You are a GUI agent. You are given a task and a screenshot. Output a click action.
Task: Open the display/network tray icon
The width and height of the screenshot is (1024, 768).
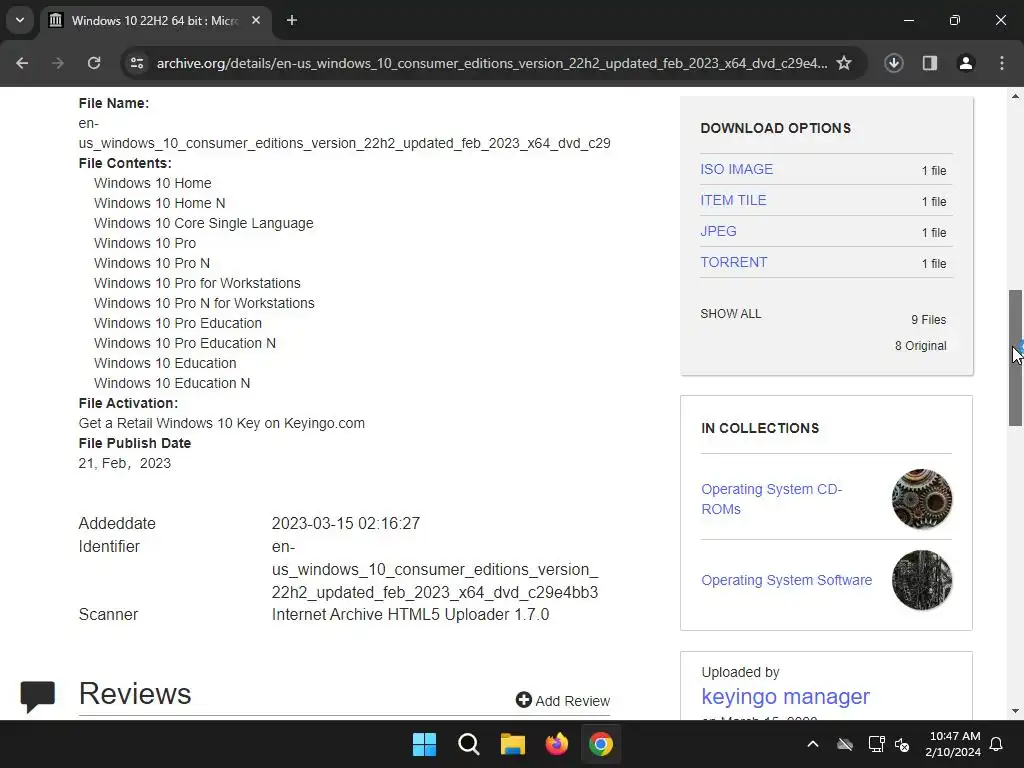coord(876,744)
